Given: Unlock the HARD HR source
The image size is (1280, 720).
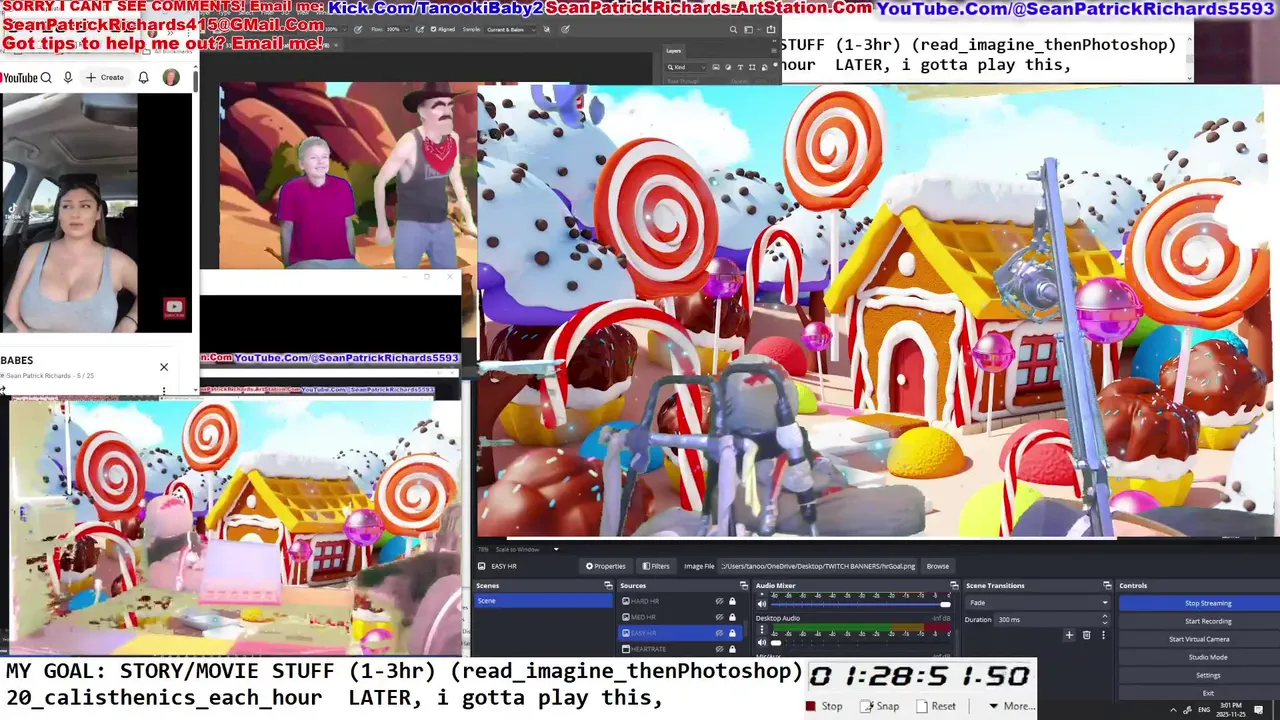Looking at the screenshot, I should 732,601.
